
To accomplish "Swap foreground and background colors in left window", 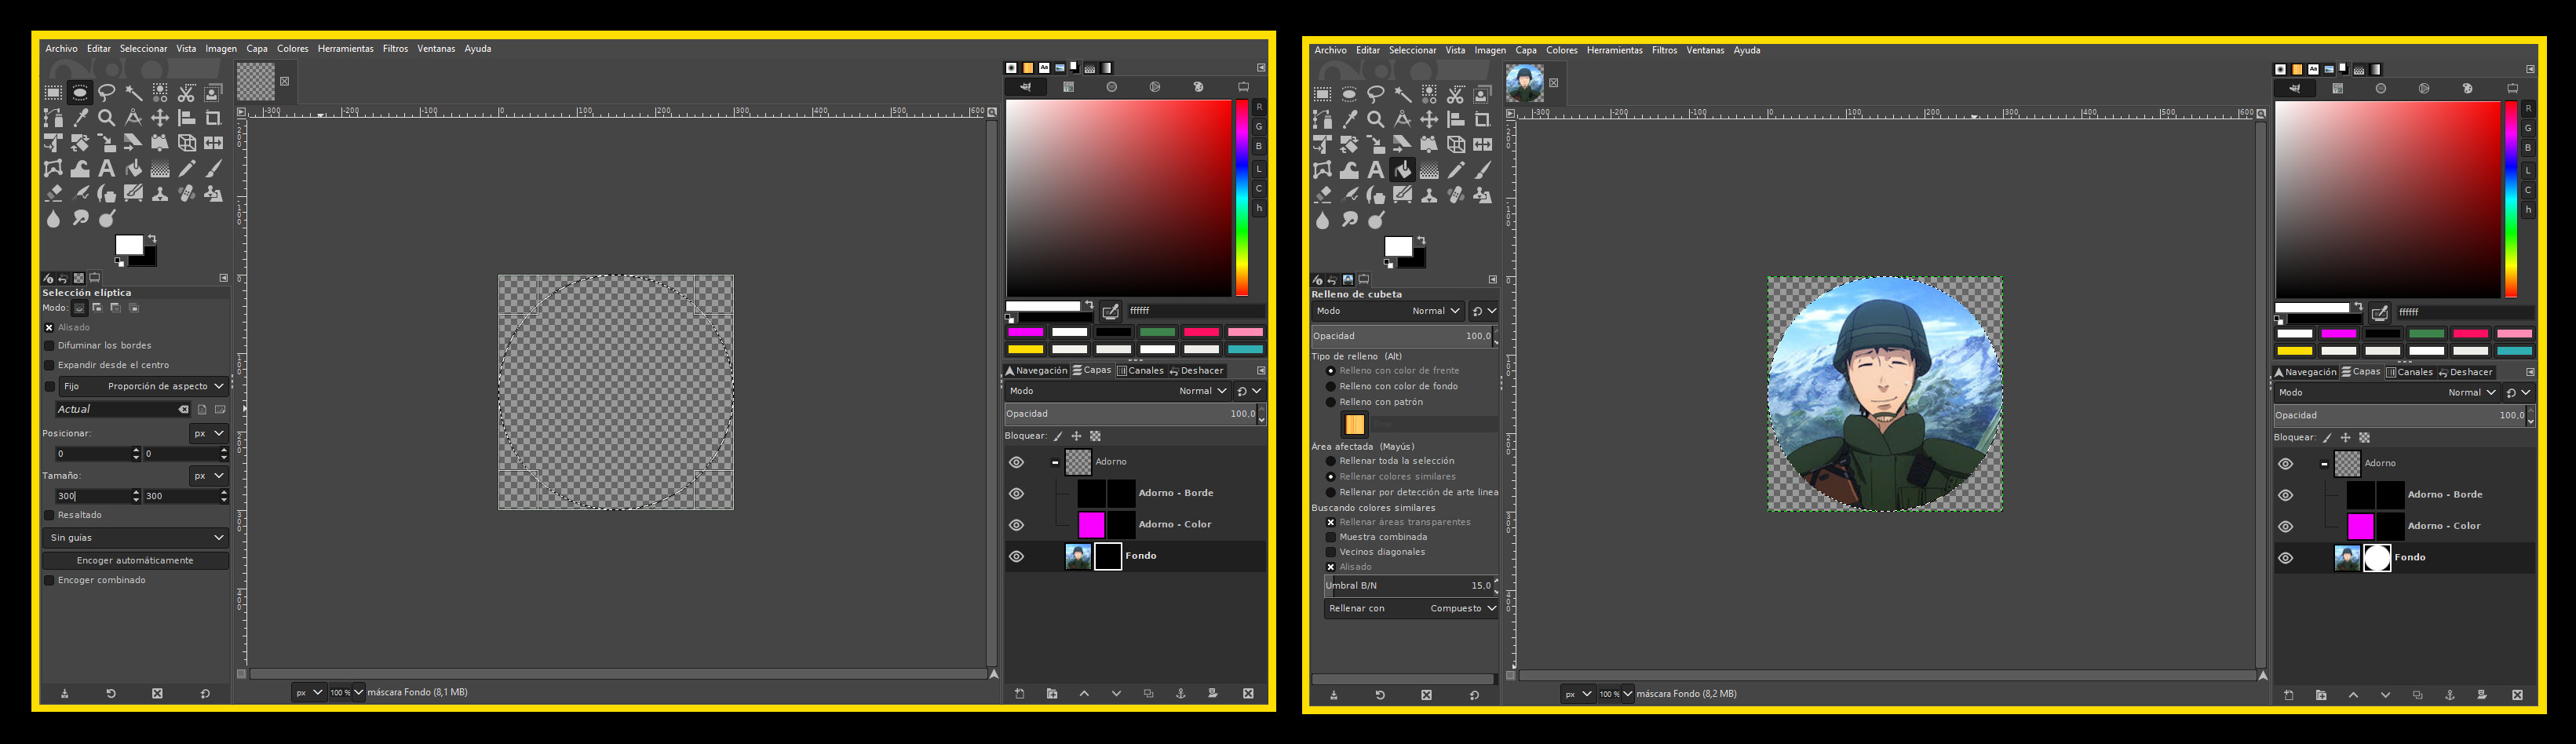I will point(152,238).
